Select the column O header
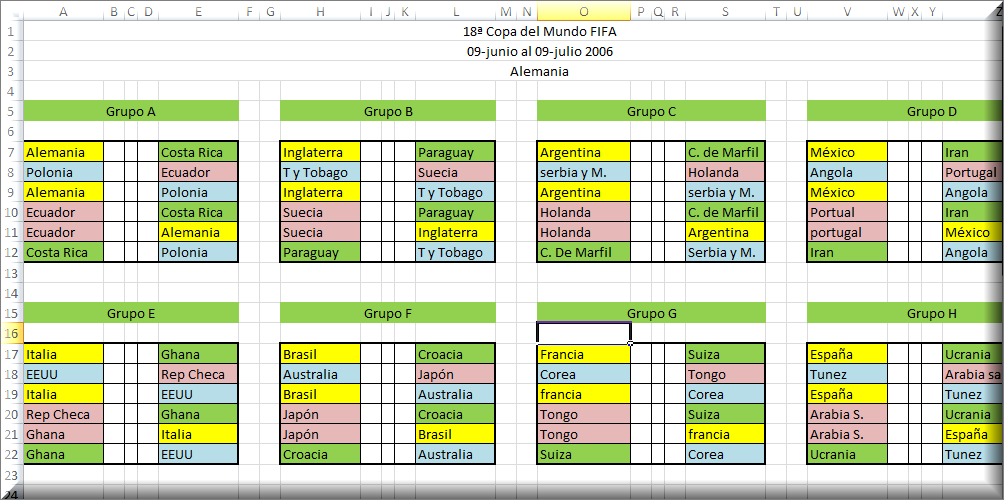The width and height of the screenshot is (1004, 500). (x=583, y=13)
